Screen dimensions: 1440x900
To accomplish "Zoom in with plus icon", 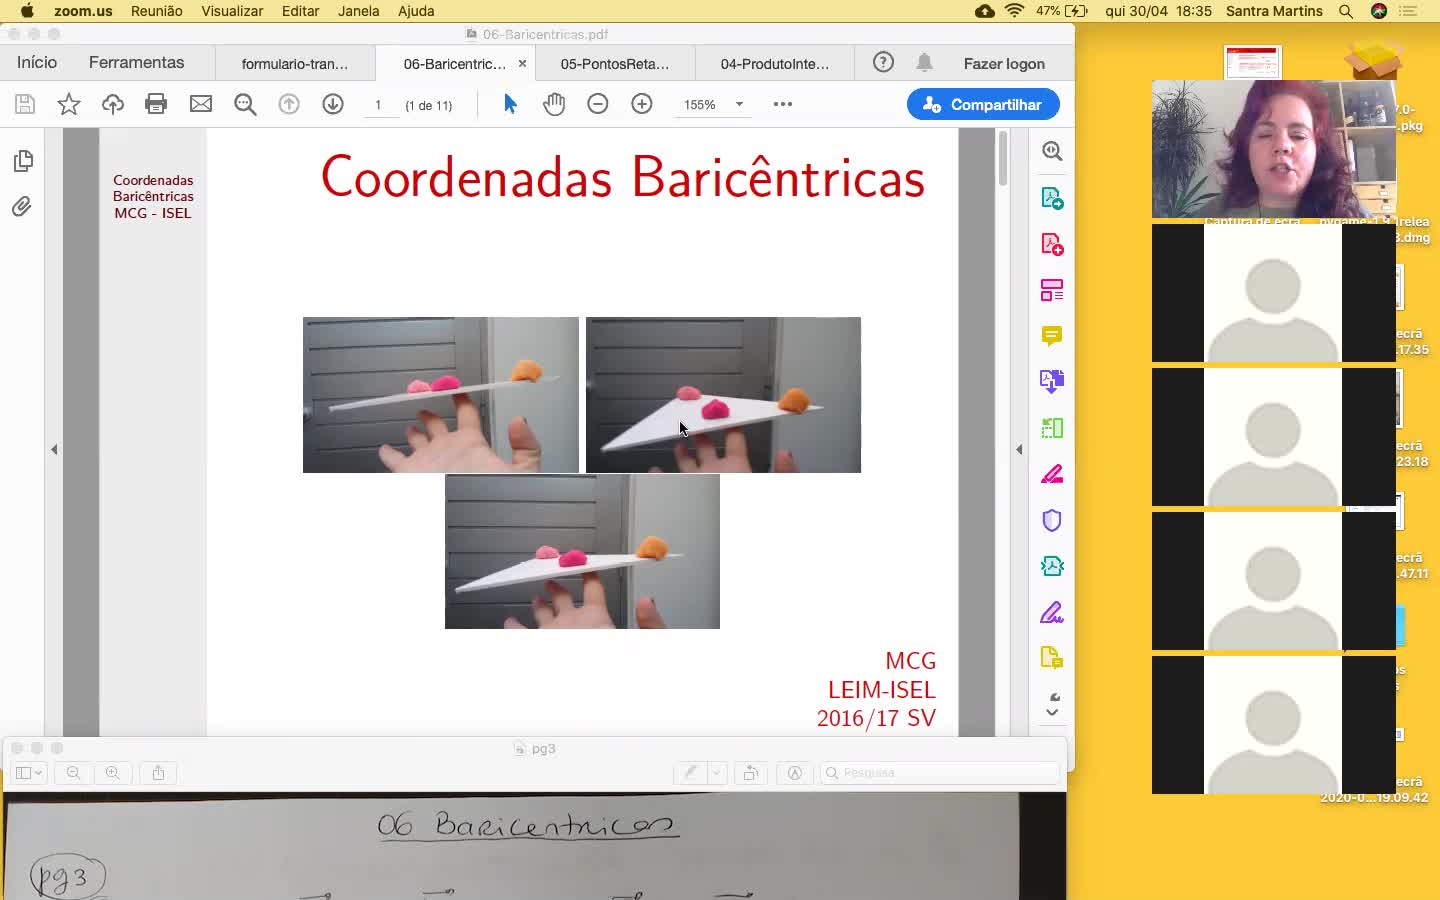I will tap(642, 104).
